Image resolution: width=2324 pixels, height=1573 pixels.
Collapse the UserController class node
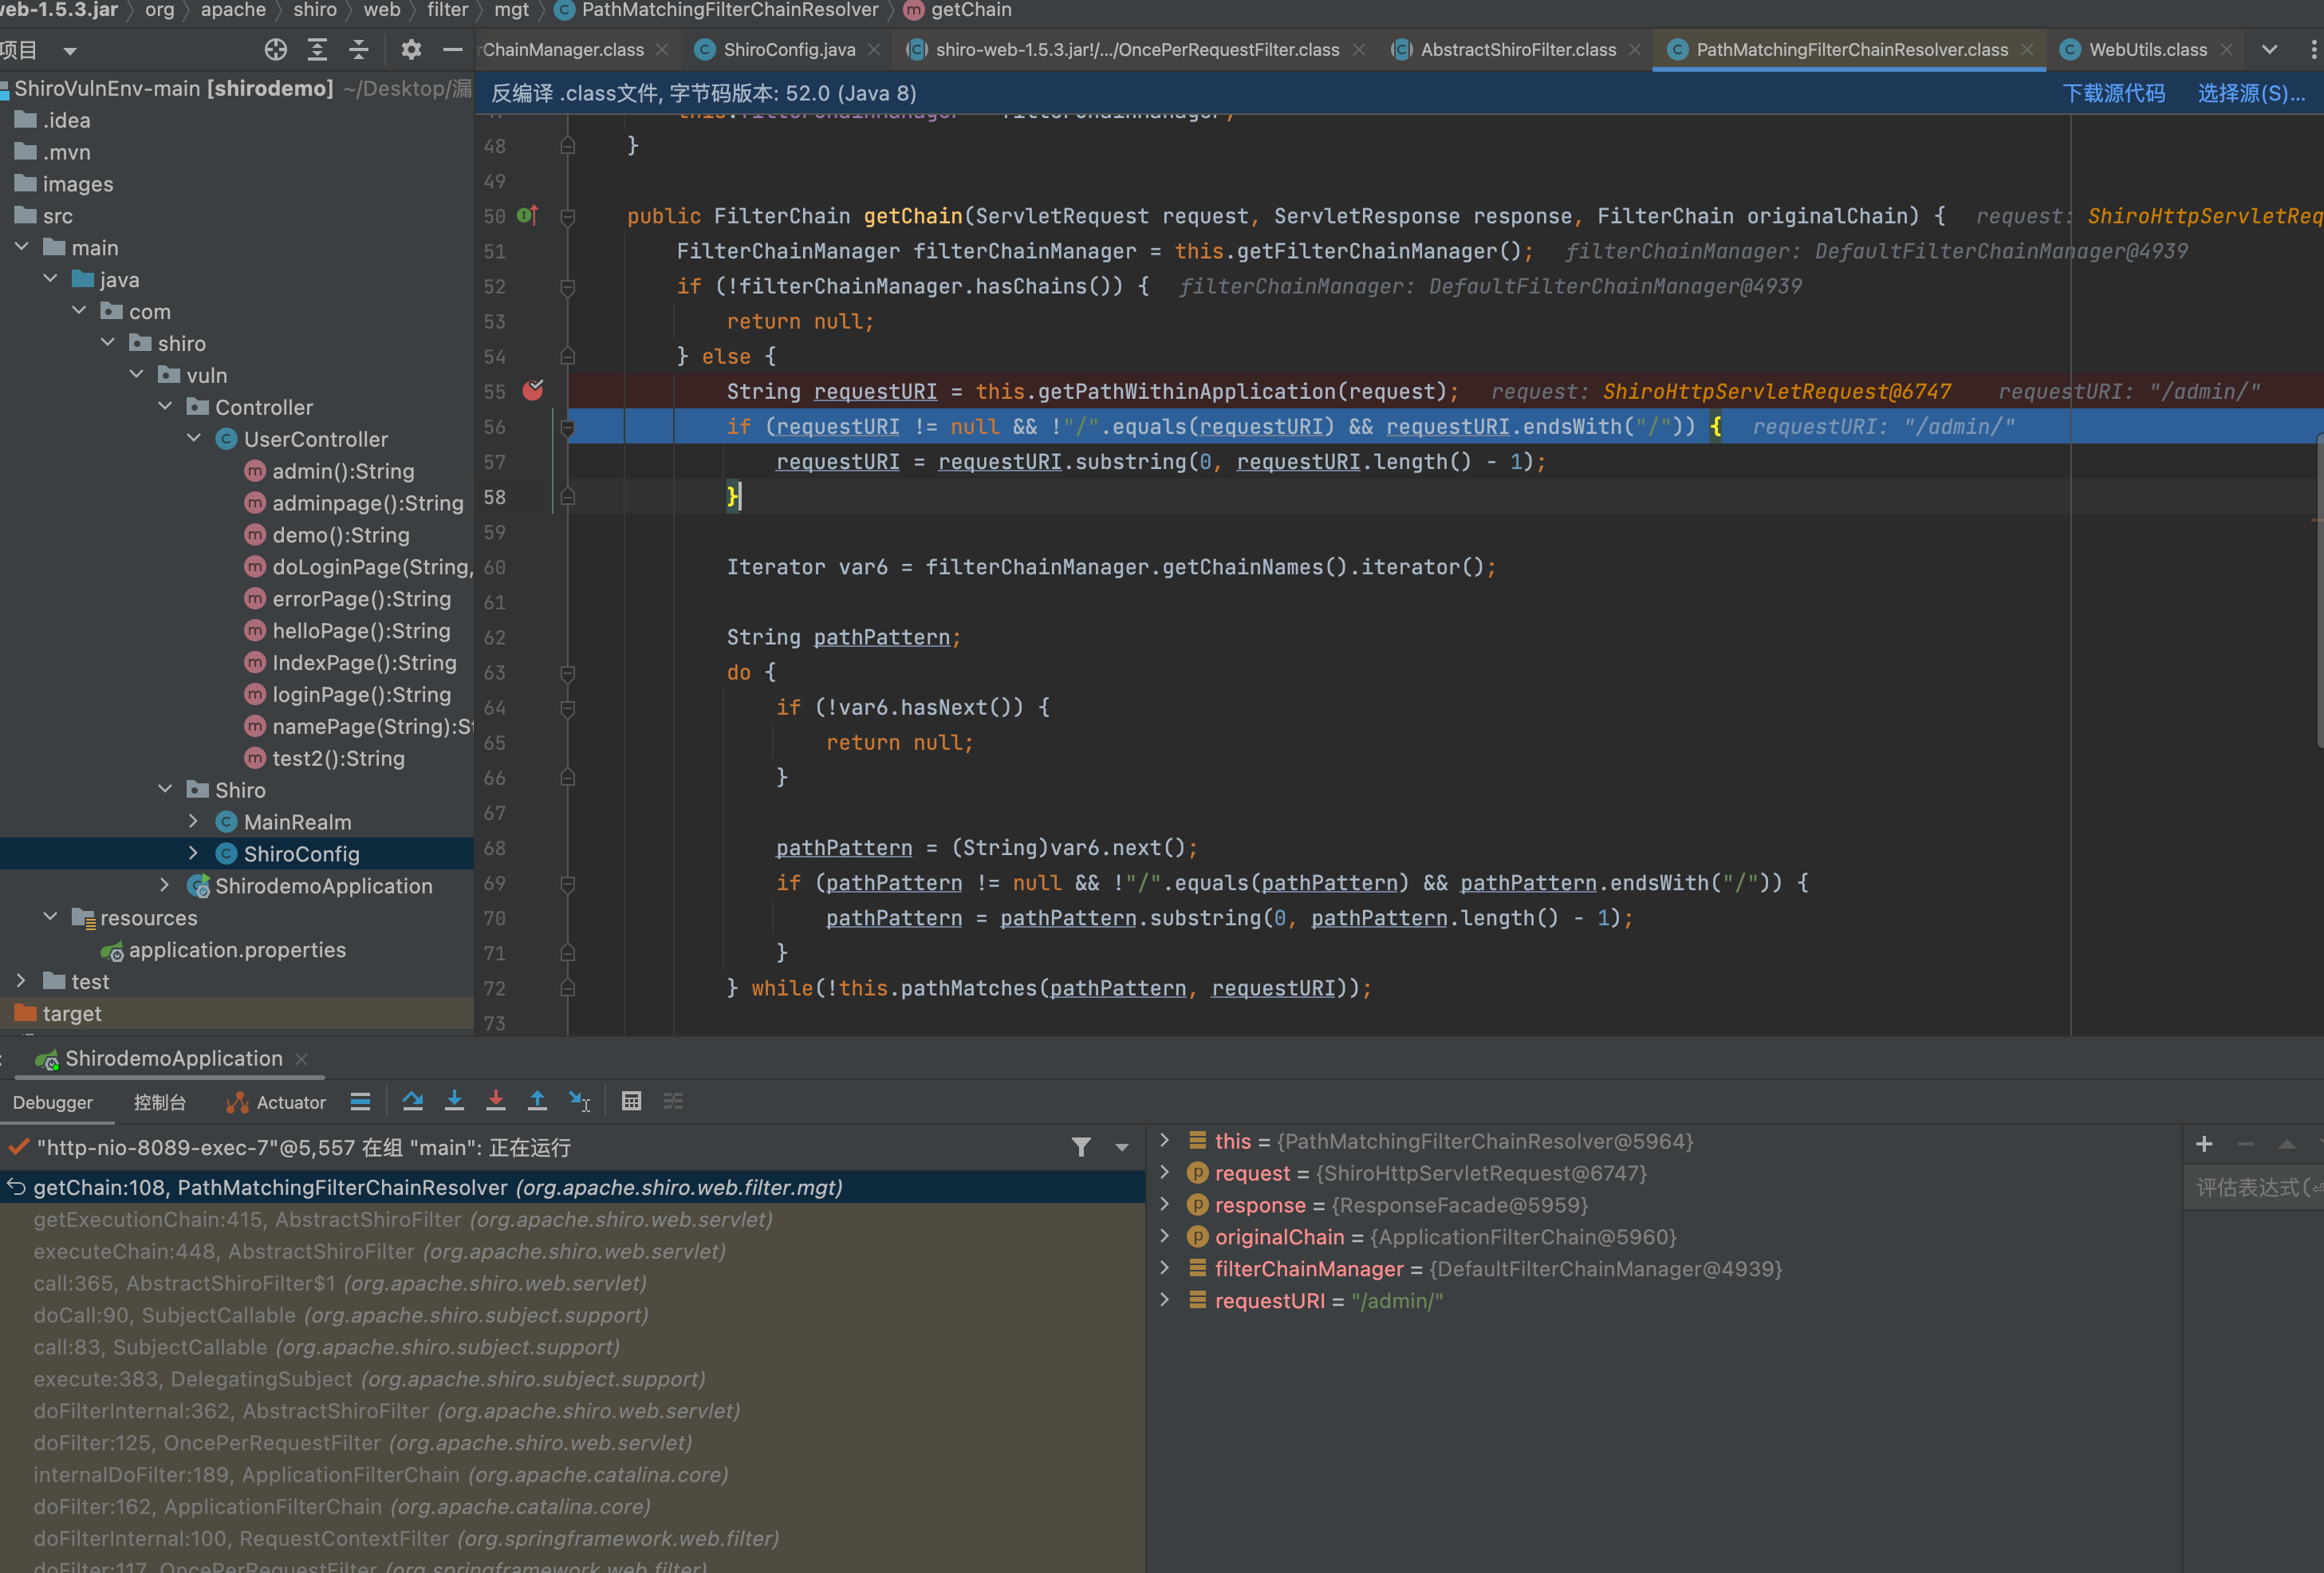(194, 439)
